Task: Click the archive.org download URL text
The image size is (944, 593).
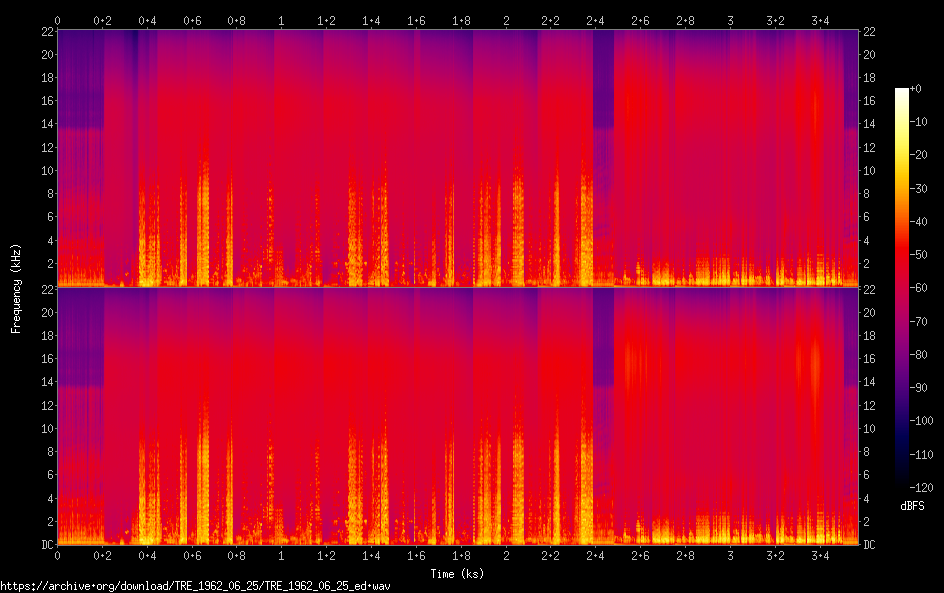Action: tap(195, 586)
